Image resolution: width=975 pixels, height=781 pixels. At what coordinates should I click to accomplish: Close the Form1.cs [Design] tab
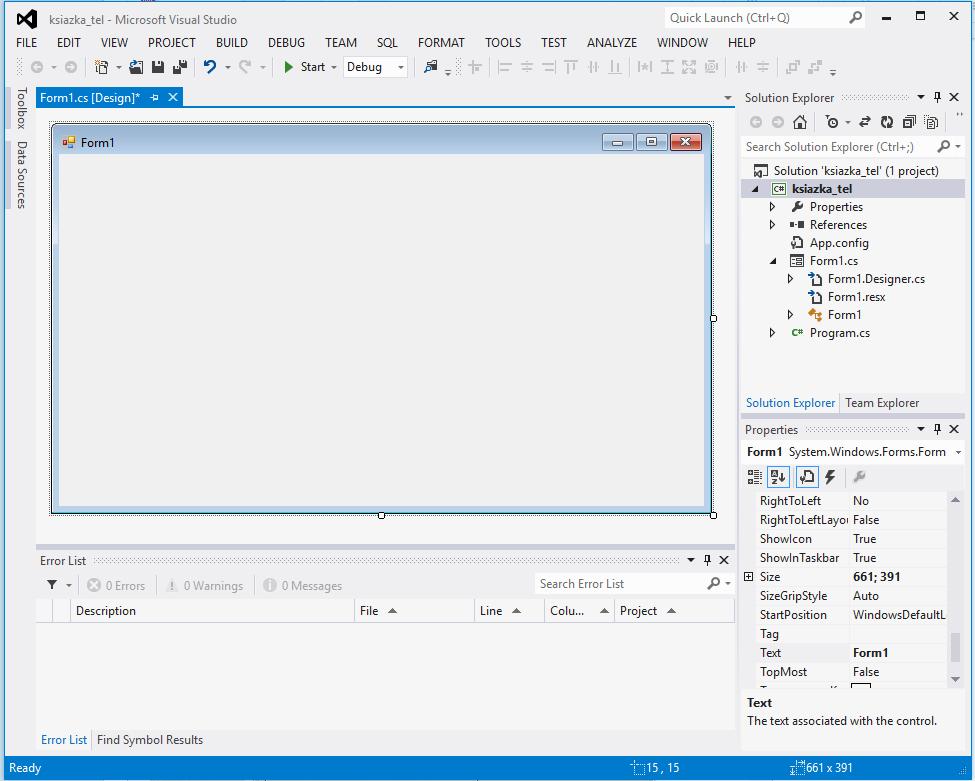[173, 97]
